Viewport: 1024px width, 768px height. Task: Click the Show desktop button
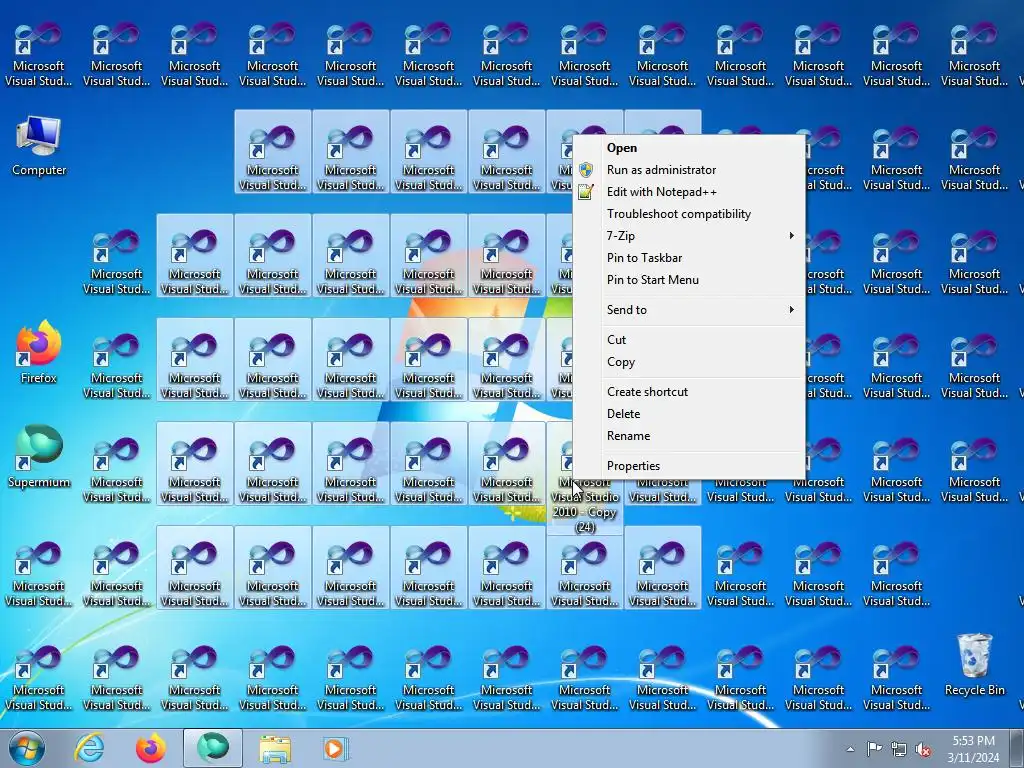1017,748
